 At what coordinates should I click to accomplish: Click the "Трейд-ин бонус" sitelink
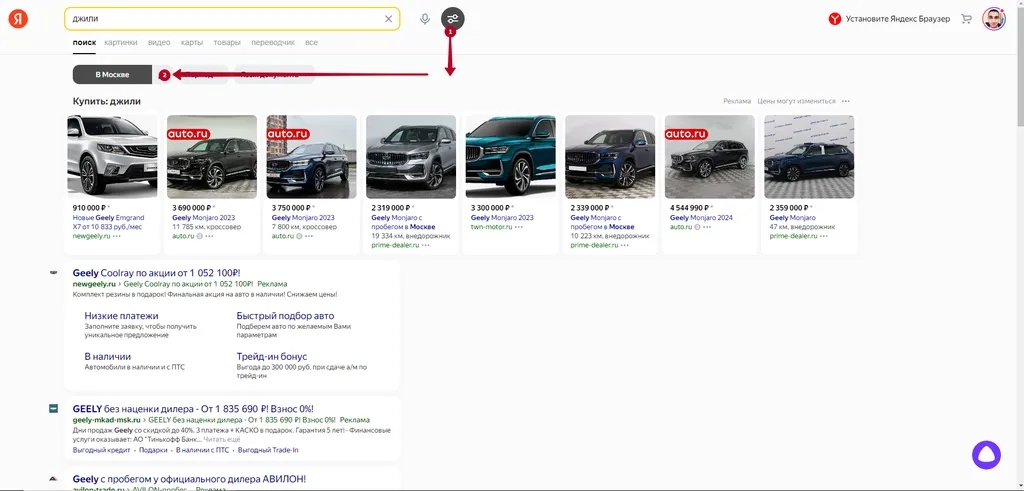click(271, 357)
